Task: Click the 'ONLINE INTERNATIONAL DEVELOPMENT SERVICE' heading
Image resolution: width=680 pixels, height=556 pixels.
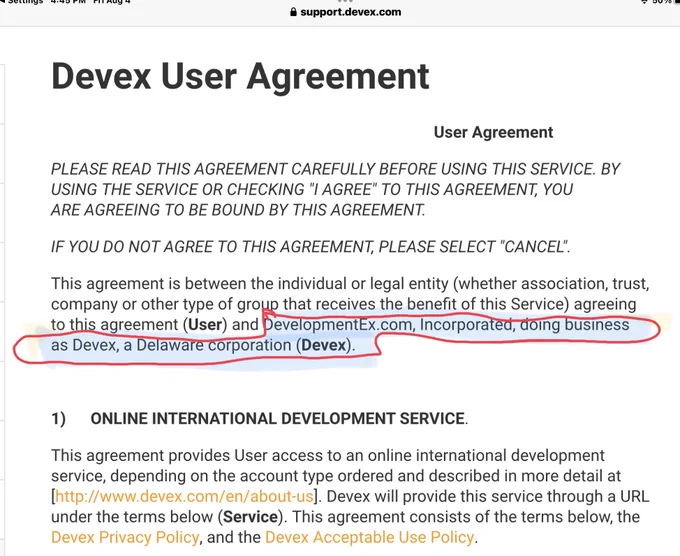Action: point(278,419)
